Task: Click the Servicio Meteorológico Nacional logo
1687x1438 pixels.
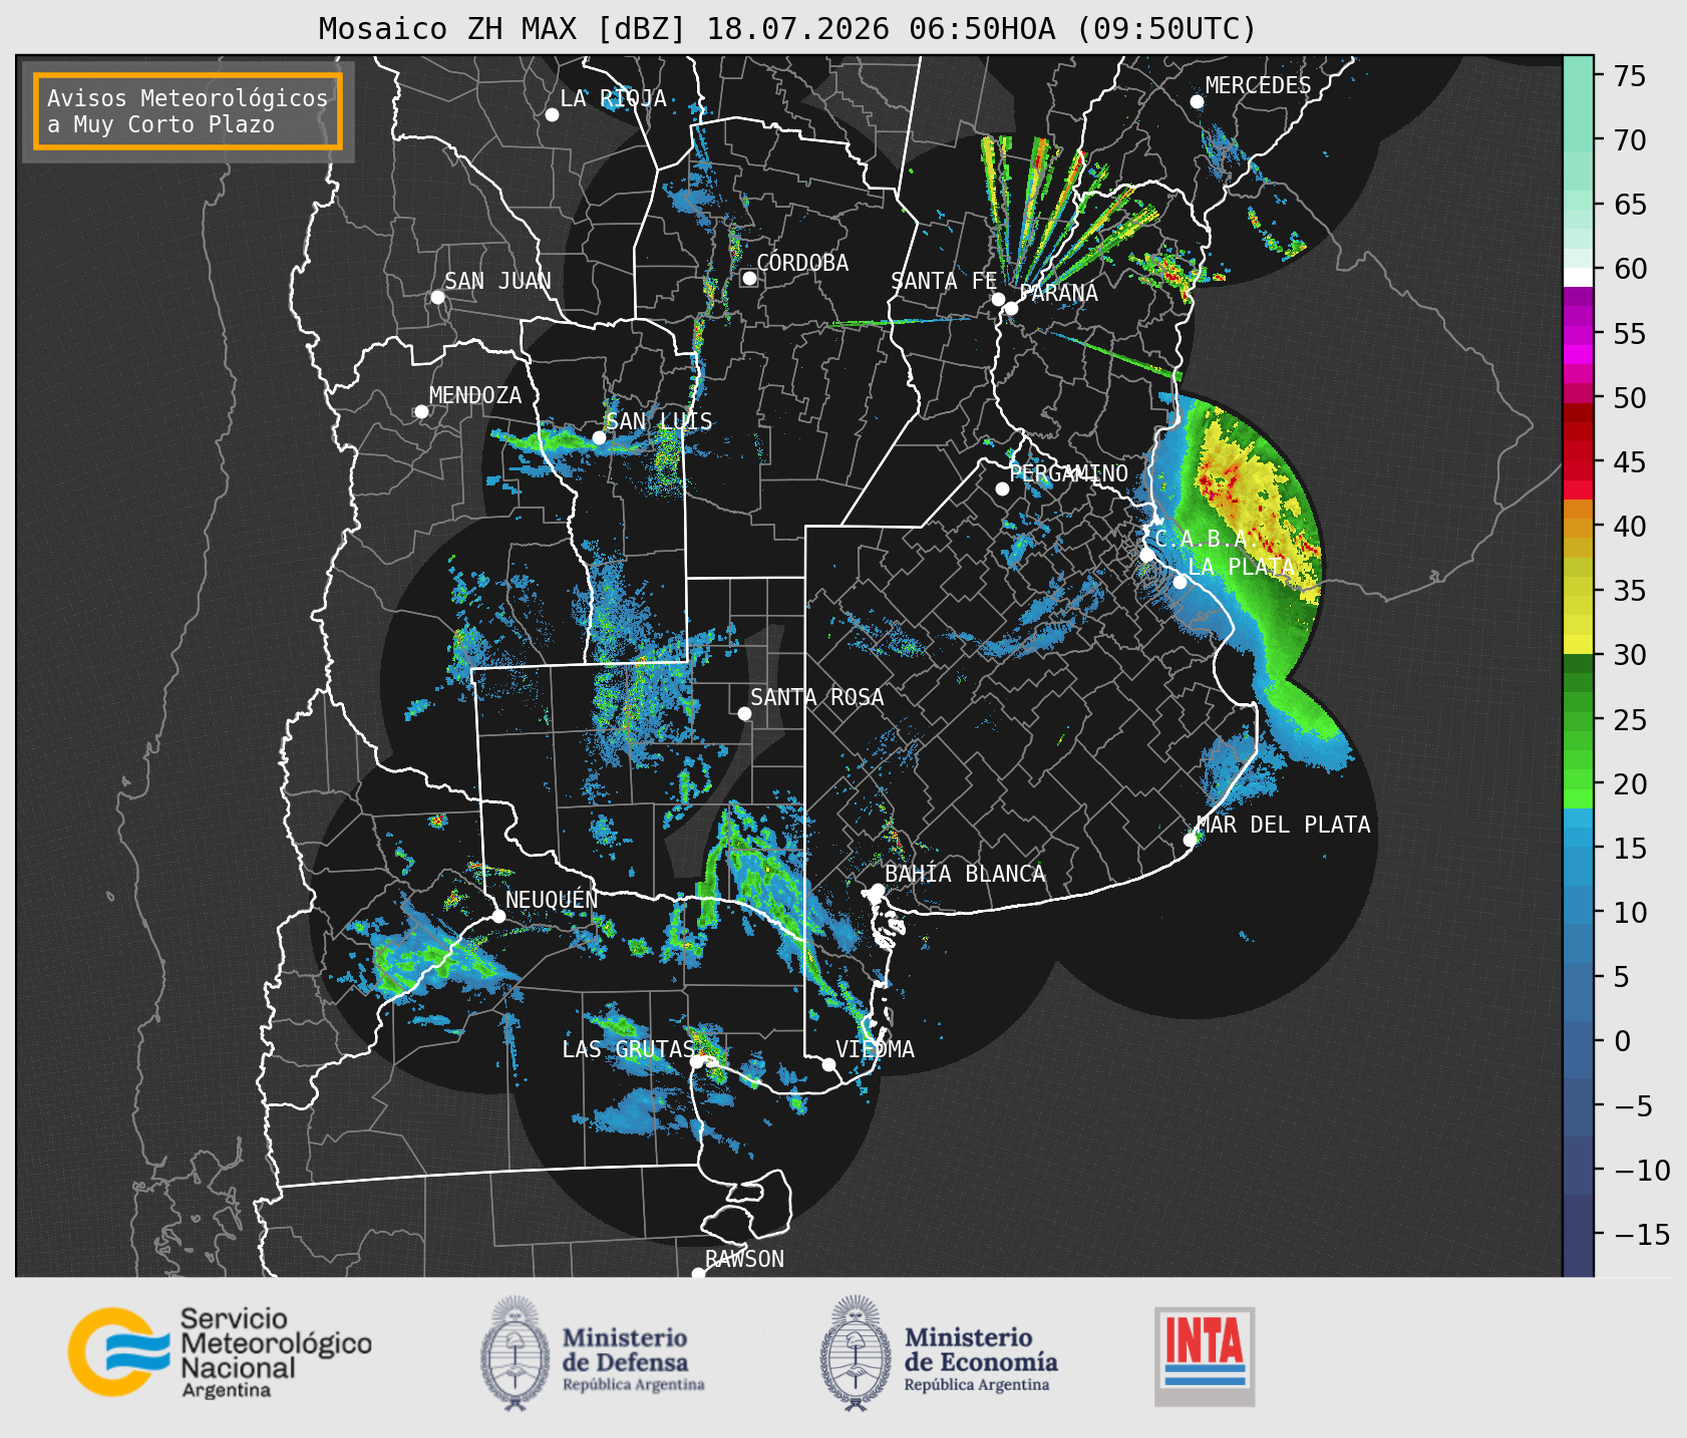Action: [x=220, y=1352]
